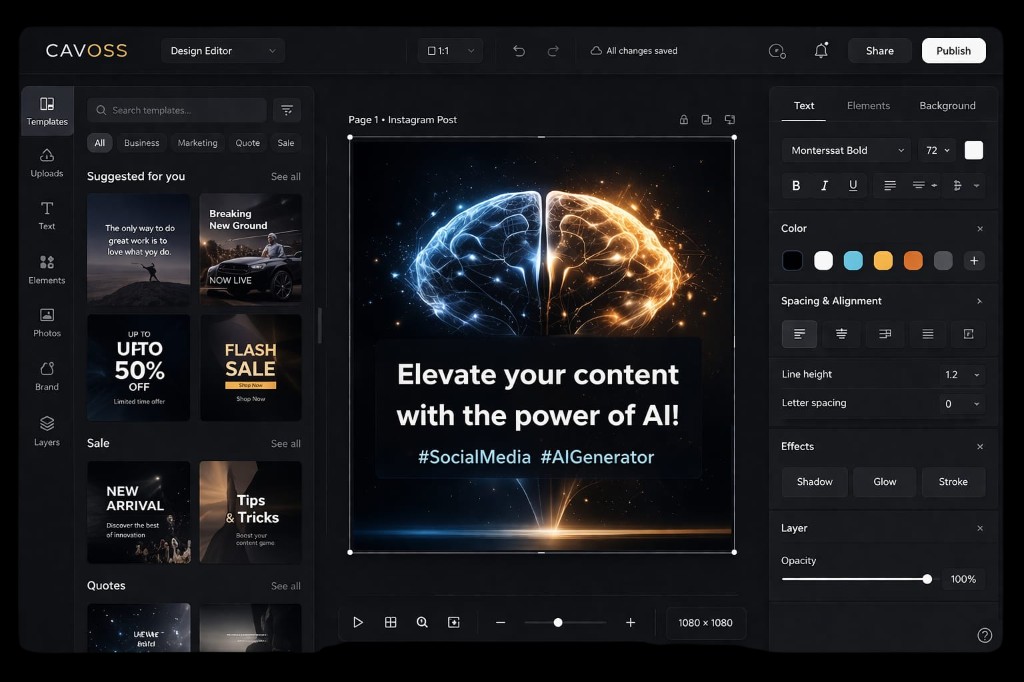This screenshot has height=682, width=1024.
Task: Click the Publish button
Action: point(953,50)
